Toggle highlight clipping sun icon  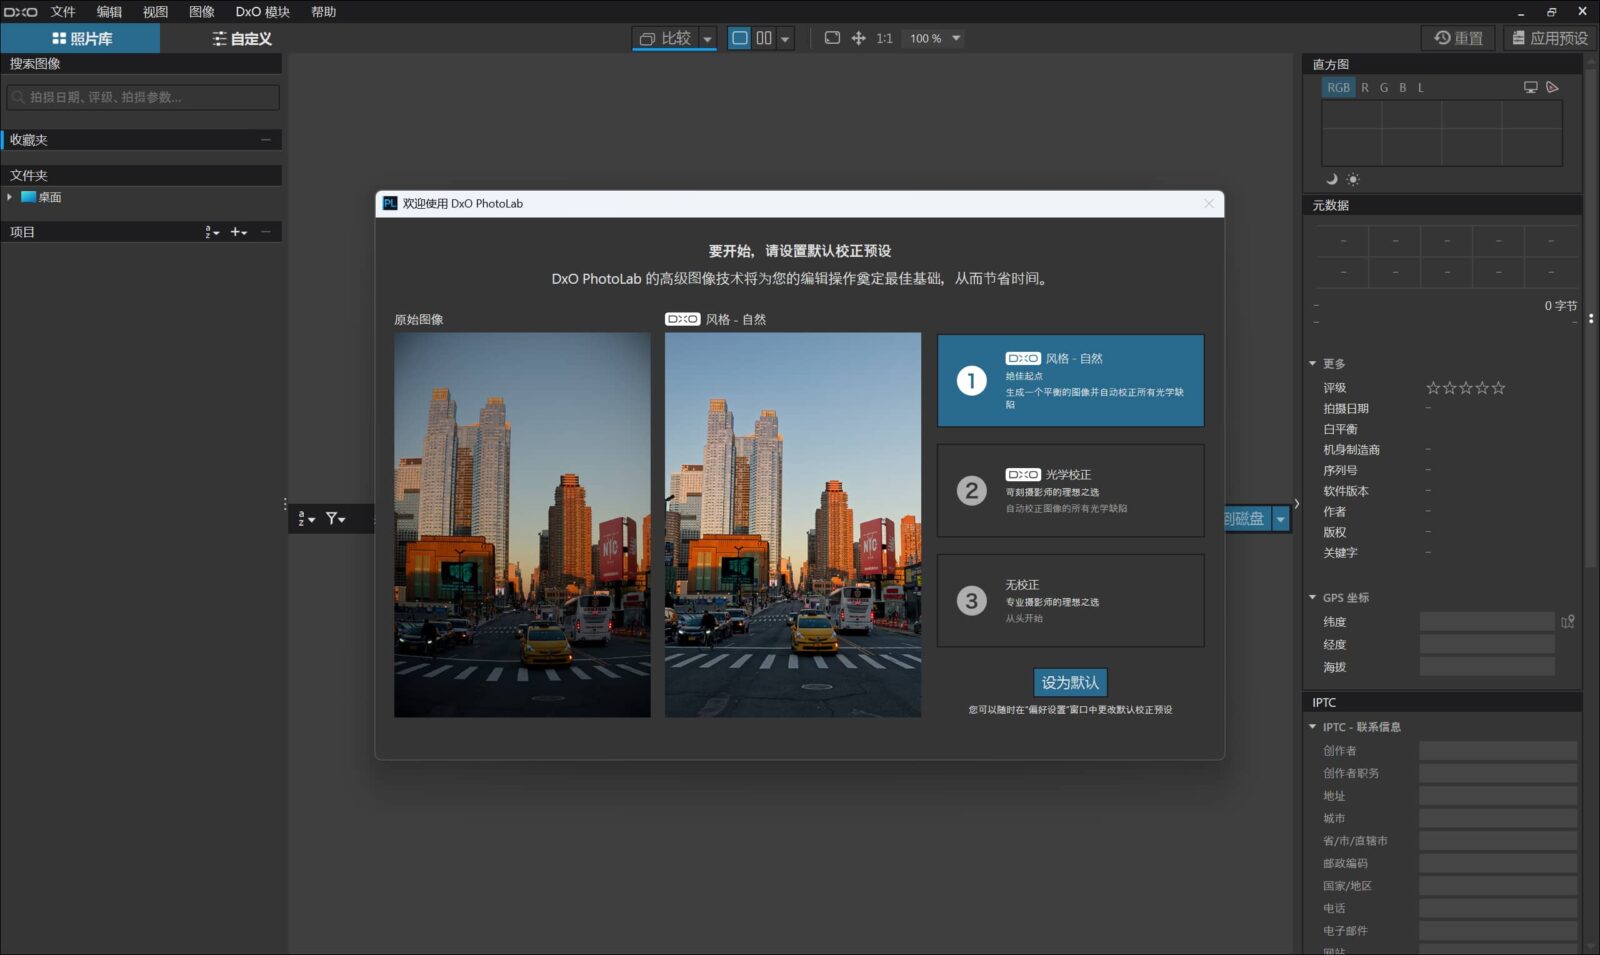point(1353,179)
